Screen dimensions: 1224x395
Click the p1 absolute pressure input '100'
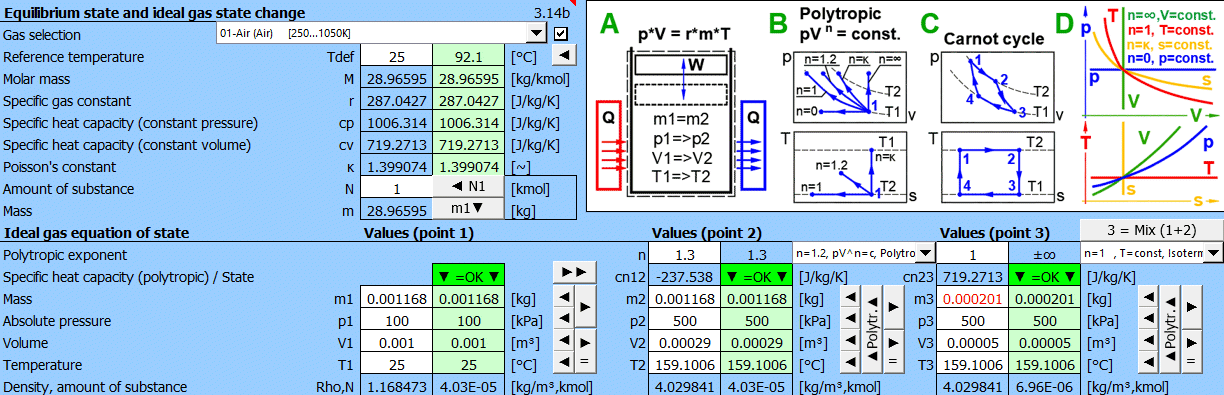point(397,320)
